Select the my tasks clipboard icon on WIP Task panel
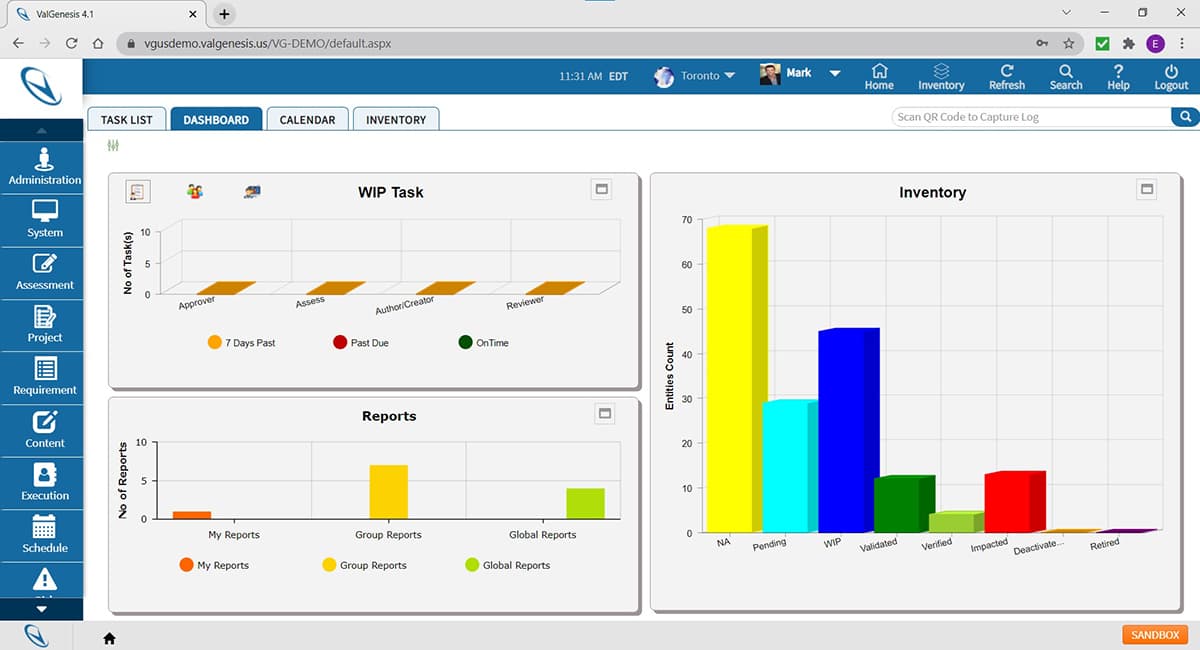1200x650 pixels. 137,191
